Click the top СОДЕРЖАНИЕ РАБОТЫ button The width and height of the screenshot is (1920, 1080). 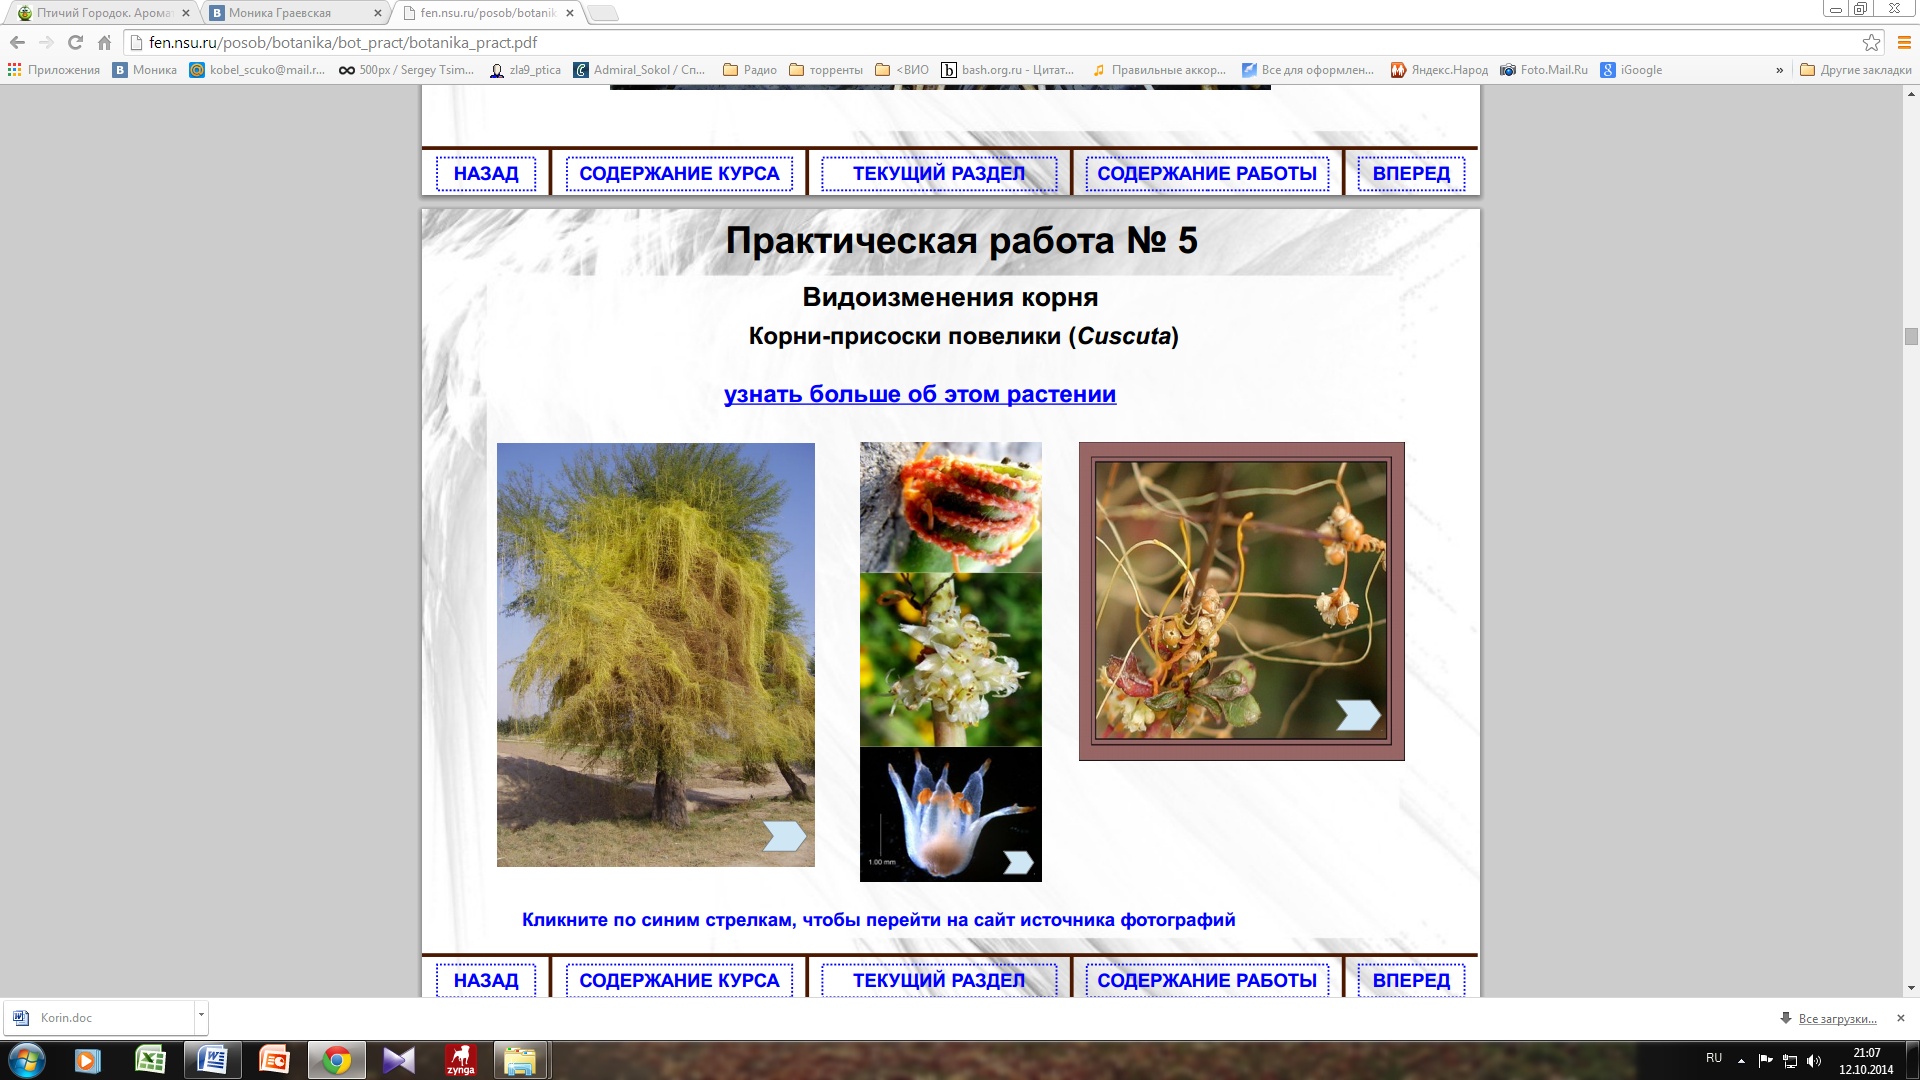pyautogui.click(x=1207, y=173)
